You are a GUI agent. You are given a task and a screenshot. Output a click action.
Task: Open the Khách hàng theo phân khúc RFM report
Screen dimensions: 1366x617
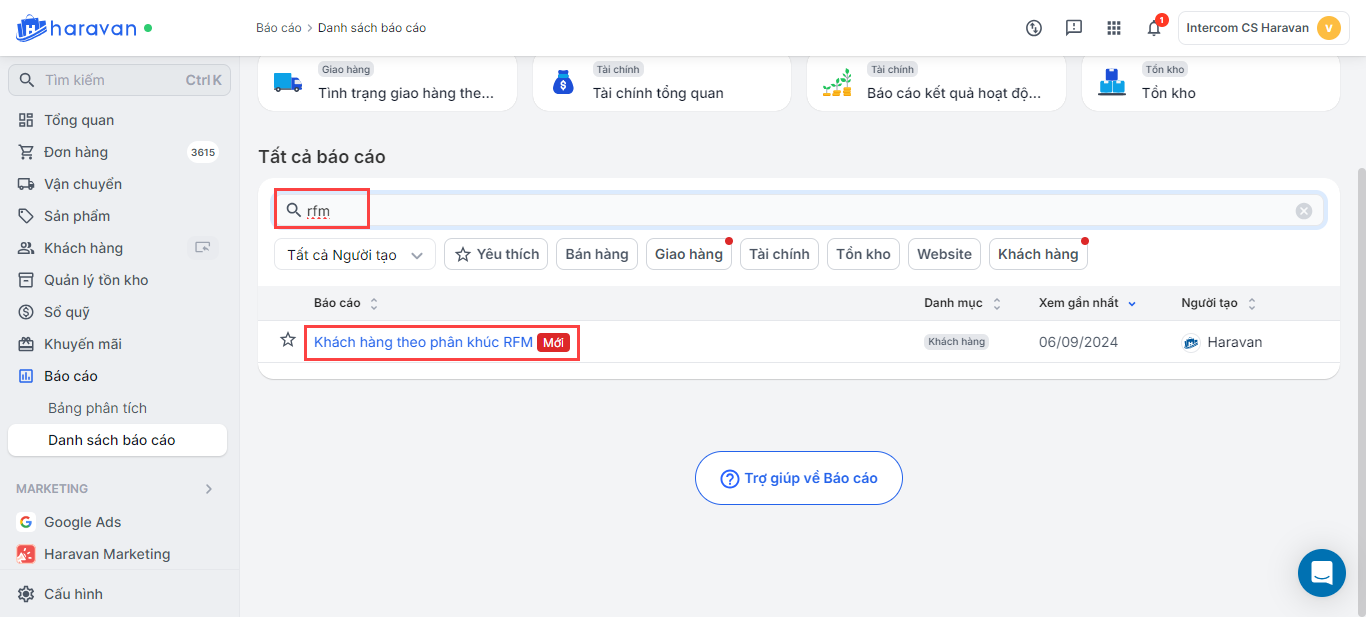(x=423, y=342)
